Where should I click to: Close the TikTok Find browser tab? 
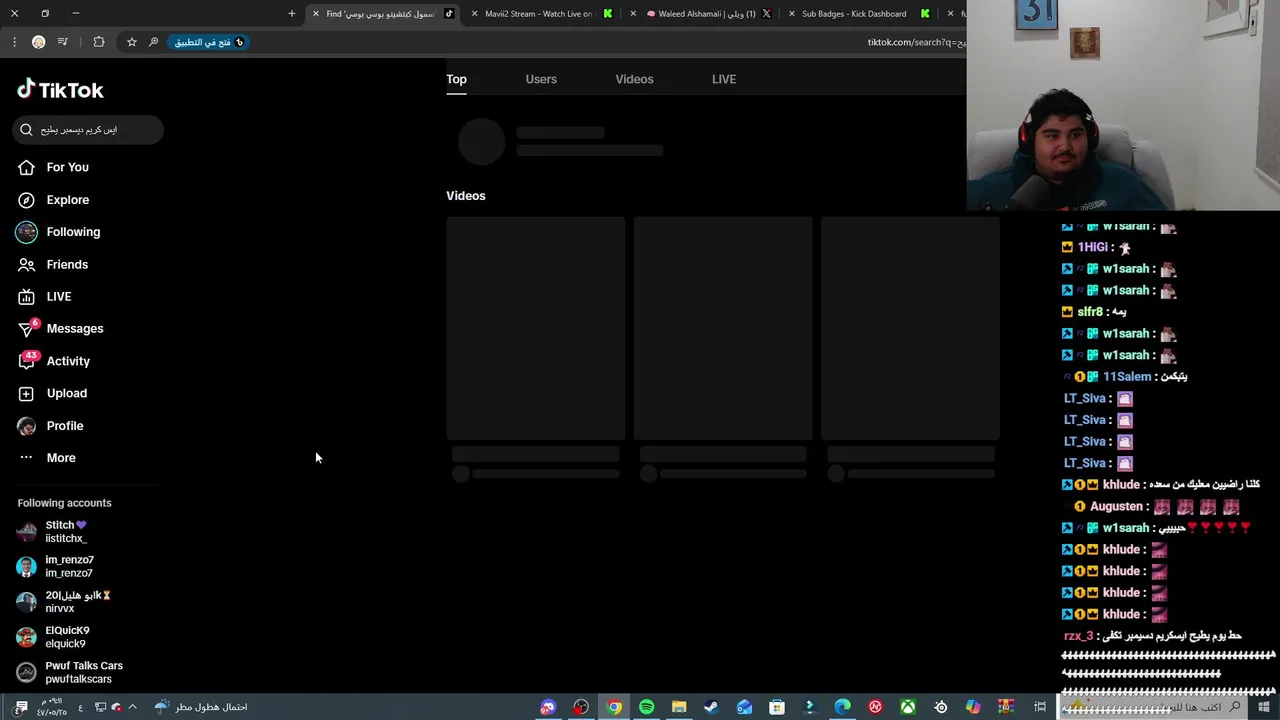(x=316, y=14)
